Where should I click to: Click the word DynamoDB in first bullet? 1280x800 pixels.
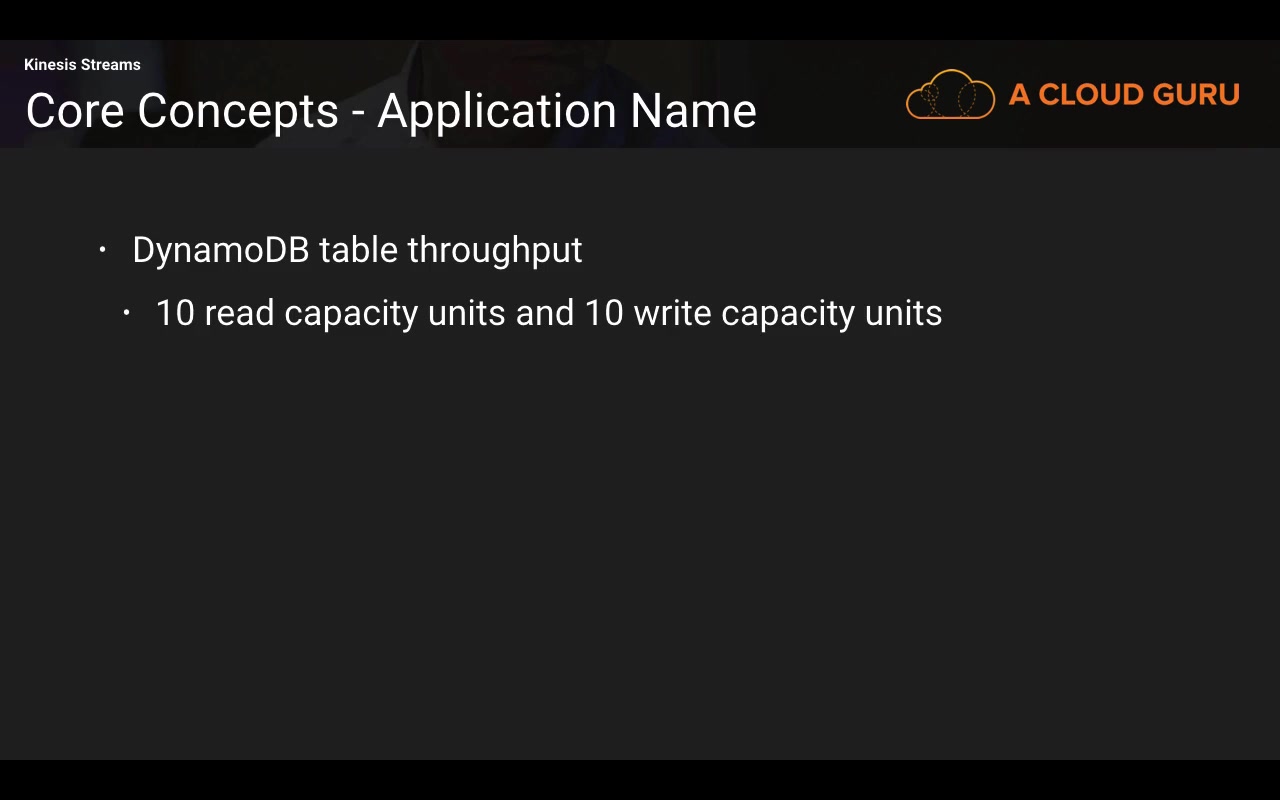tap(220, 250)
